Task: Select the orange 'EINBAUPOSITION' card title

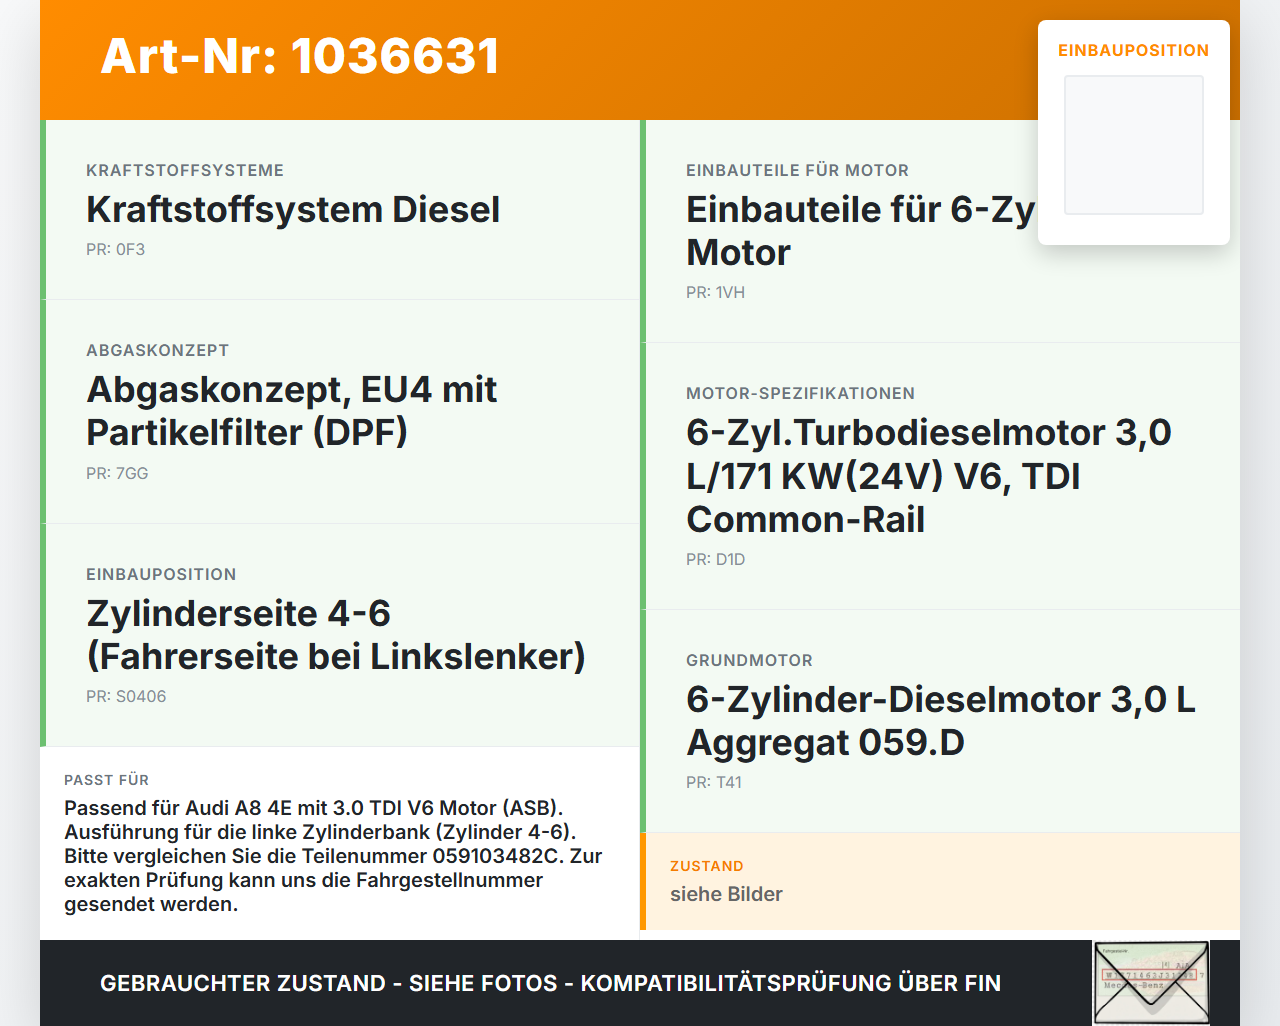Action: tap(1134, 50)
